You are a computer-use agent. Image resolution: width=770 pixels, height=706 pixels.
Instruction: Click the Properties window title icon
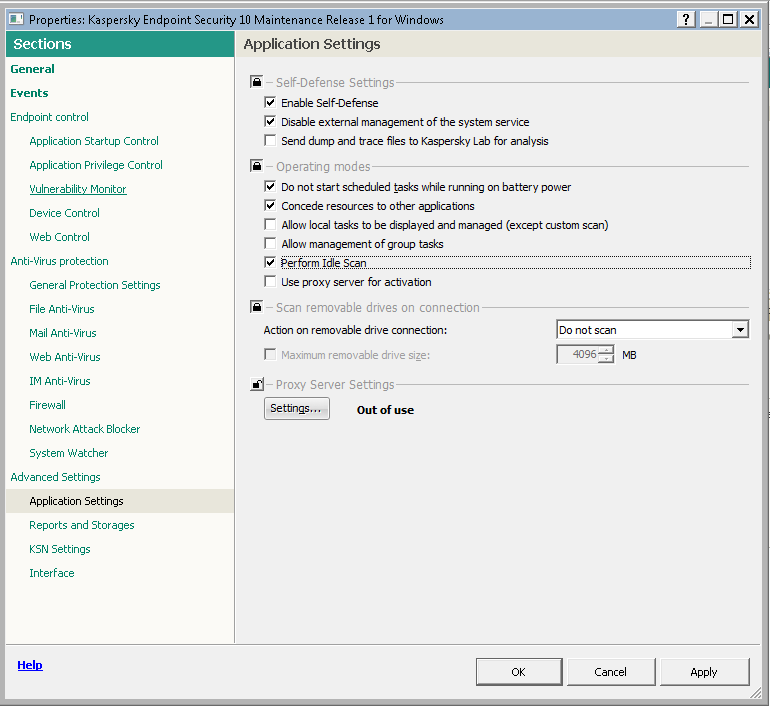point(16,19)
